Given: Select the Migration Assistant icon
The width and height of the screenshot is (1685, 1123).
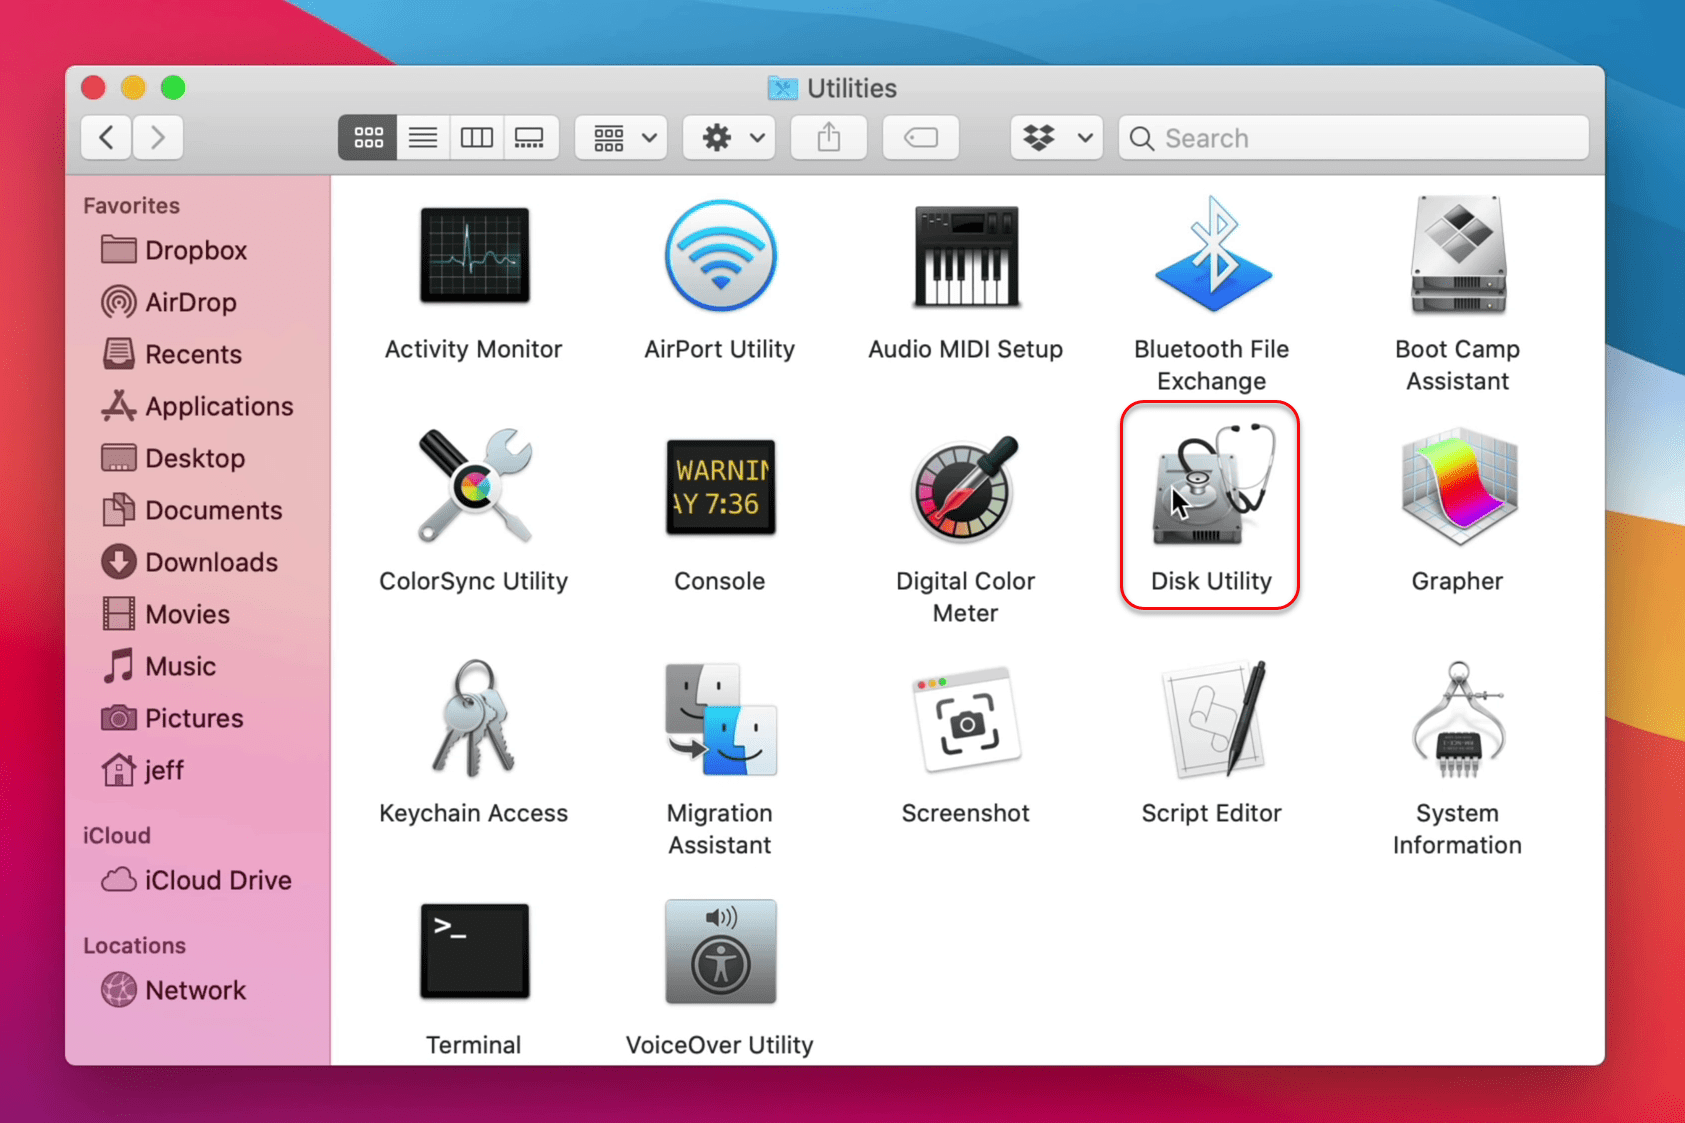Looking at the screenshot, I should 720,718.
